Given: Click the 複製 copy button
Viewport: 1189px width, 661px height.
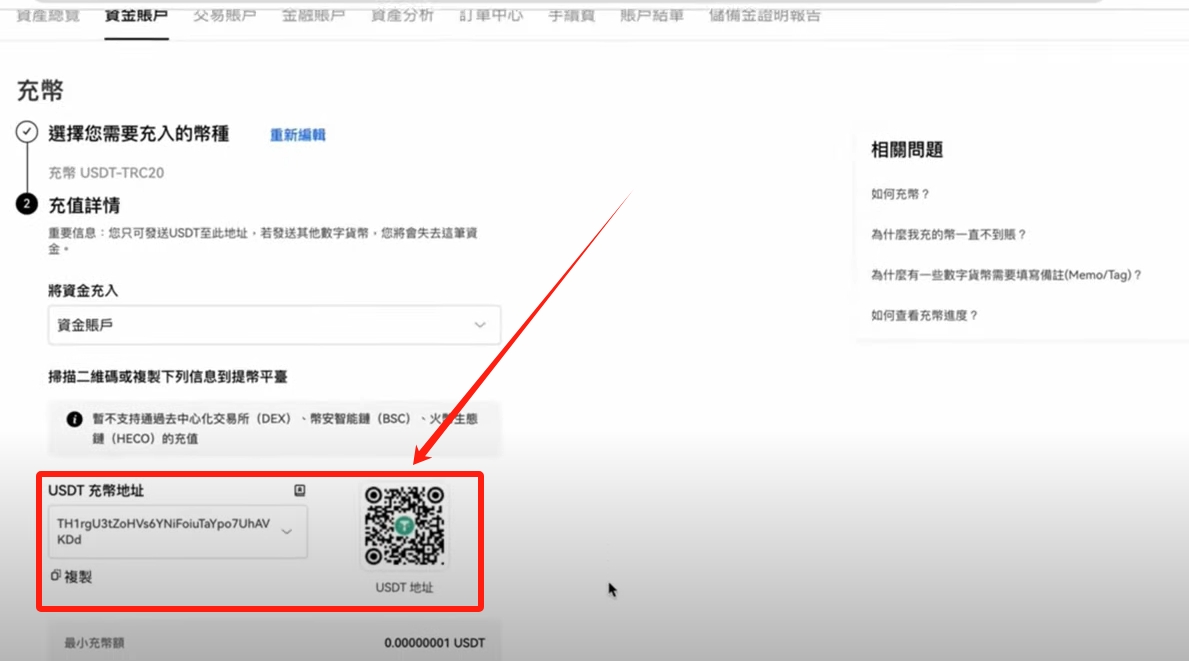Looking at the screenshot, I should point(71,577).
